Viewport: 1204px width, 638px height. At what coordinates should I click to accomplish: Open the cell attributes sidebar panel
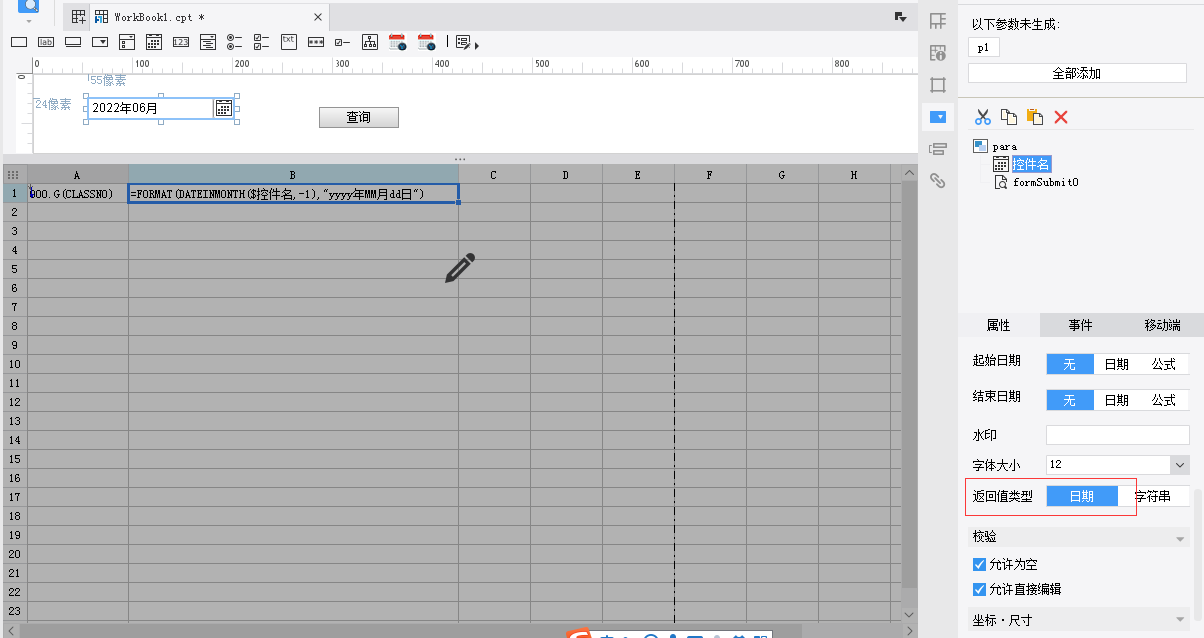[938, 53]
